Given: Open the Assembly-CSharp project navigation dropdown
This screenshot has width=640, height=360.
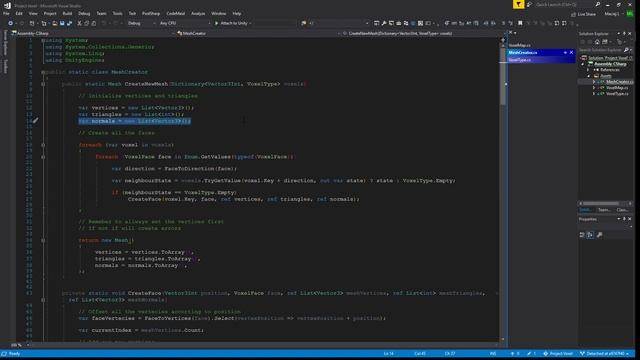Looking at the screenshot, I should [x=93, y=33].
